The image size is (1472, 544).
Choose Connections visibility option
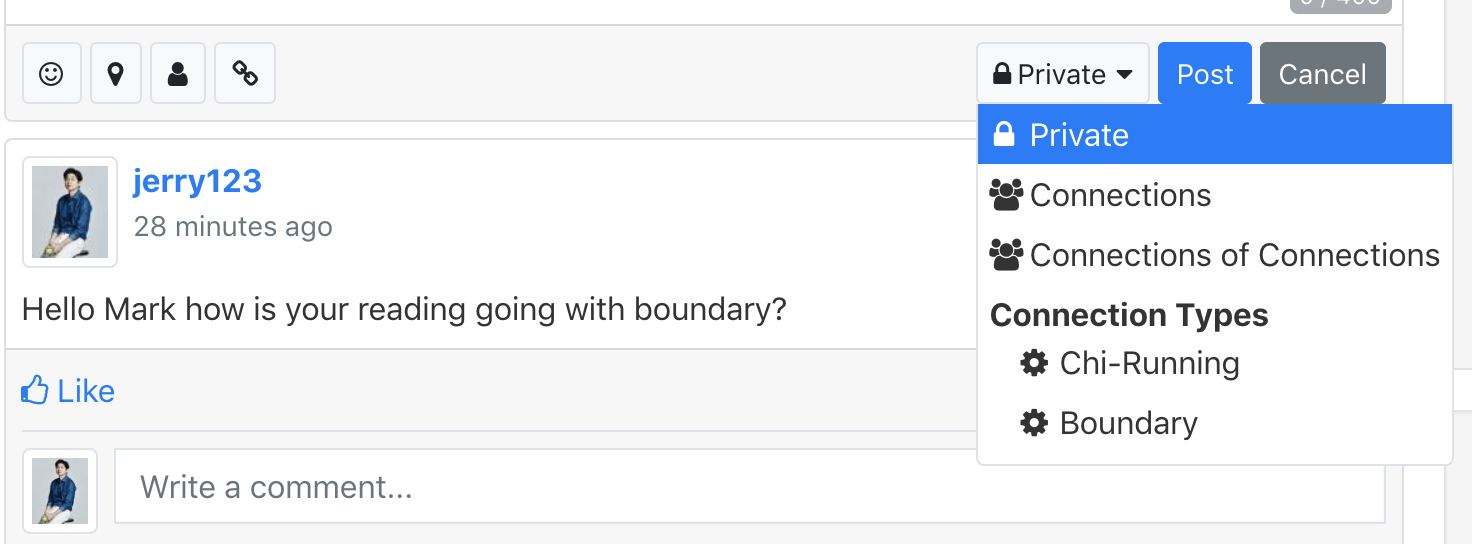(x=1214, y=195)
